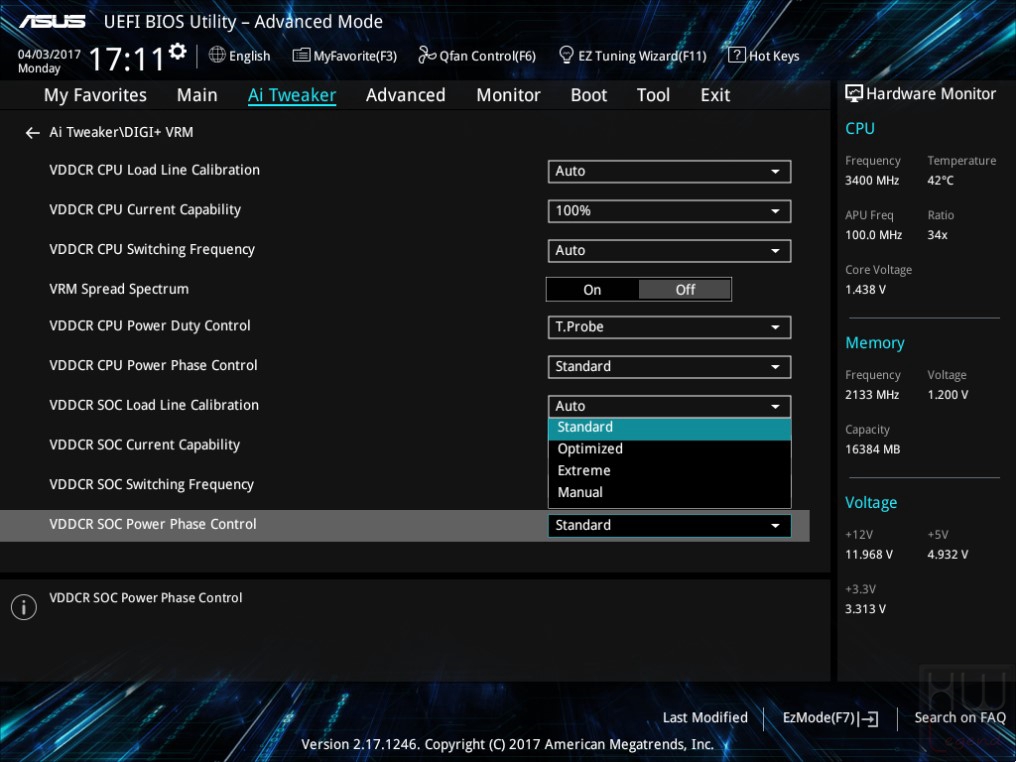Click the 04/03/2017 date

[x=49, y=54]
